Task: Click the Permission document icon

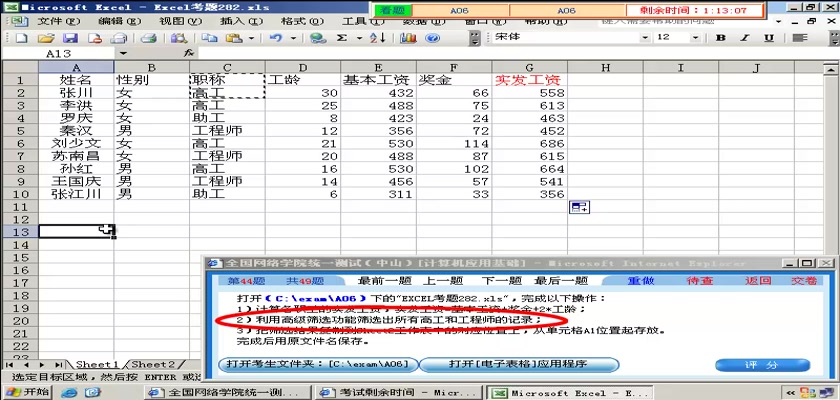Action: [x=95, y=38]
